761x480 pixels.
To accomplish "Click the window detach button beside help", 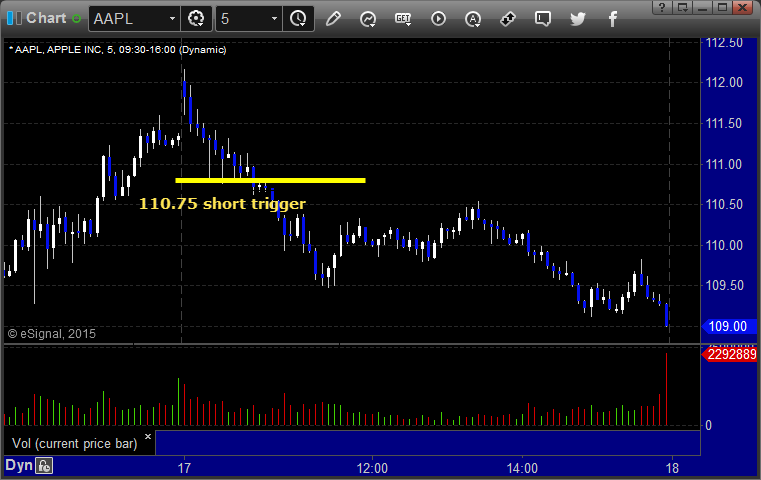I will 682,7.
